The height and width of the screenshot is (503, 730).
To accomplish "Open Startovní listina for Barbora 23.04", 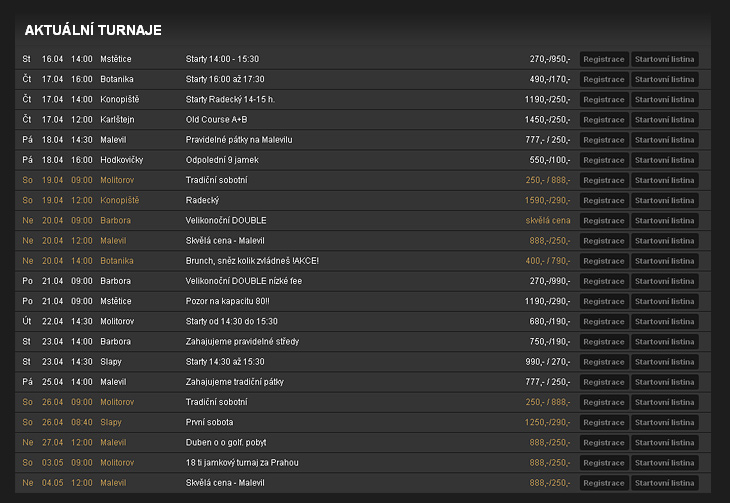I will 664,342.
